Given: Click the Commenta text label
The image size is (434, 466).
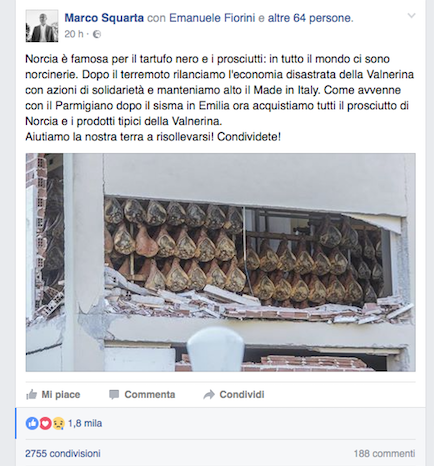Looking at the screenshot, I should pos(150,395).
